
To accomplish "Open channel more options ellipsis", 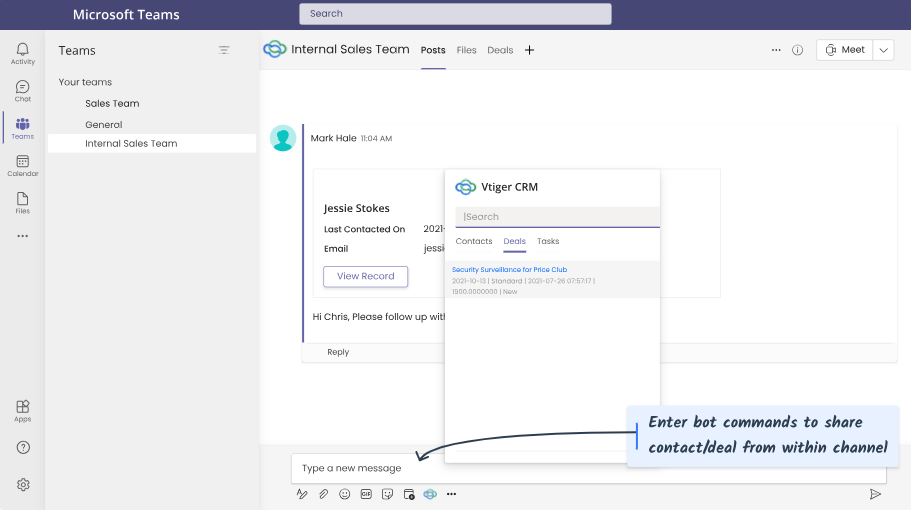I will point(776,50).
